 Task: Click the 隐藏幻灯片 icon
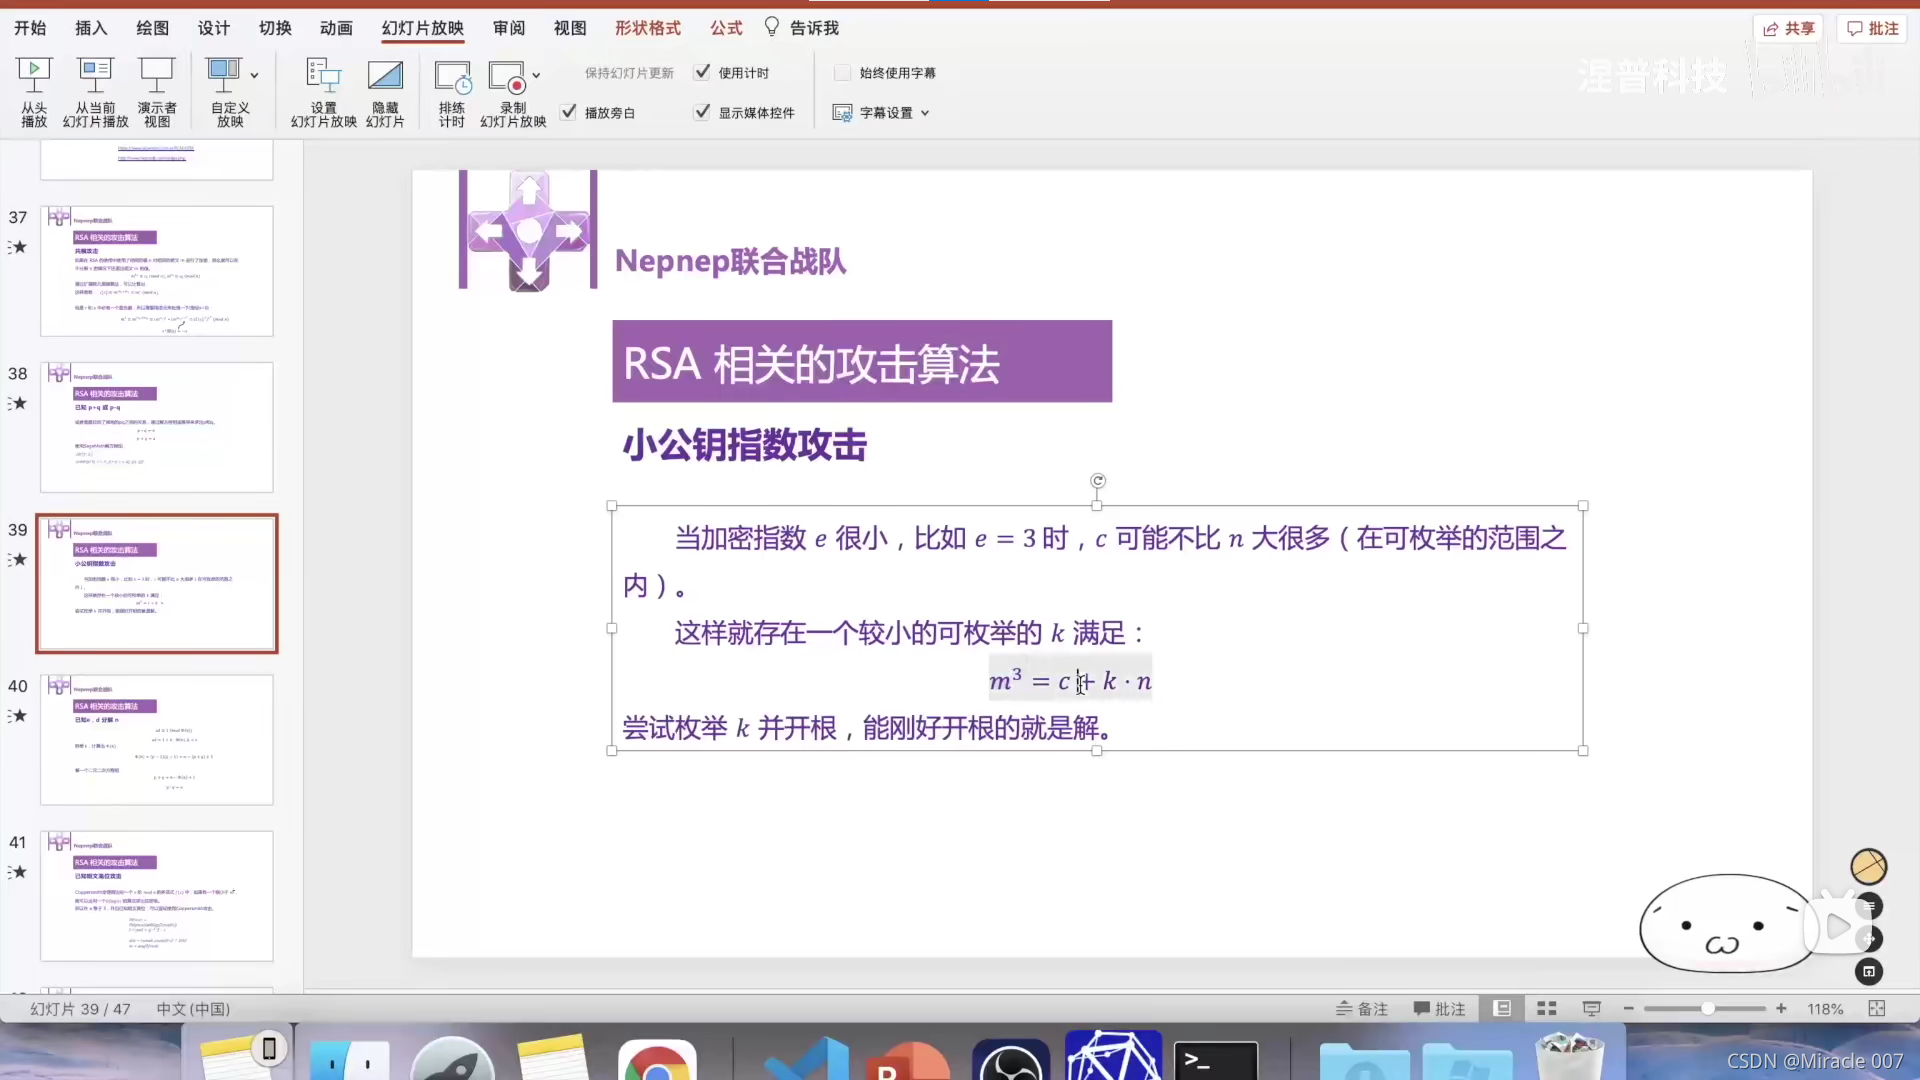point(385,91)
